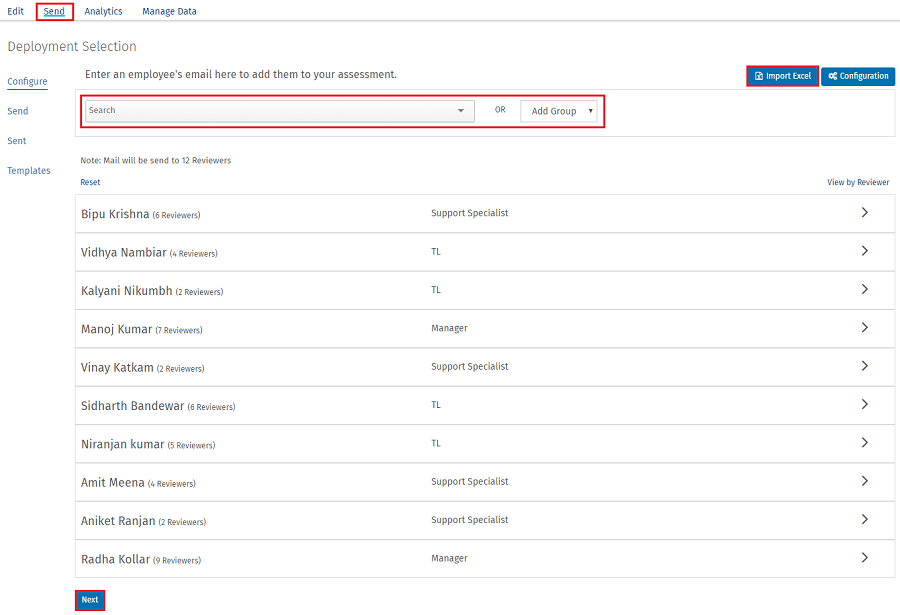Click the Import Excel button
This screenshot has width=900, height=615.
[x=782, y=76]
